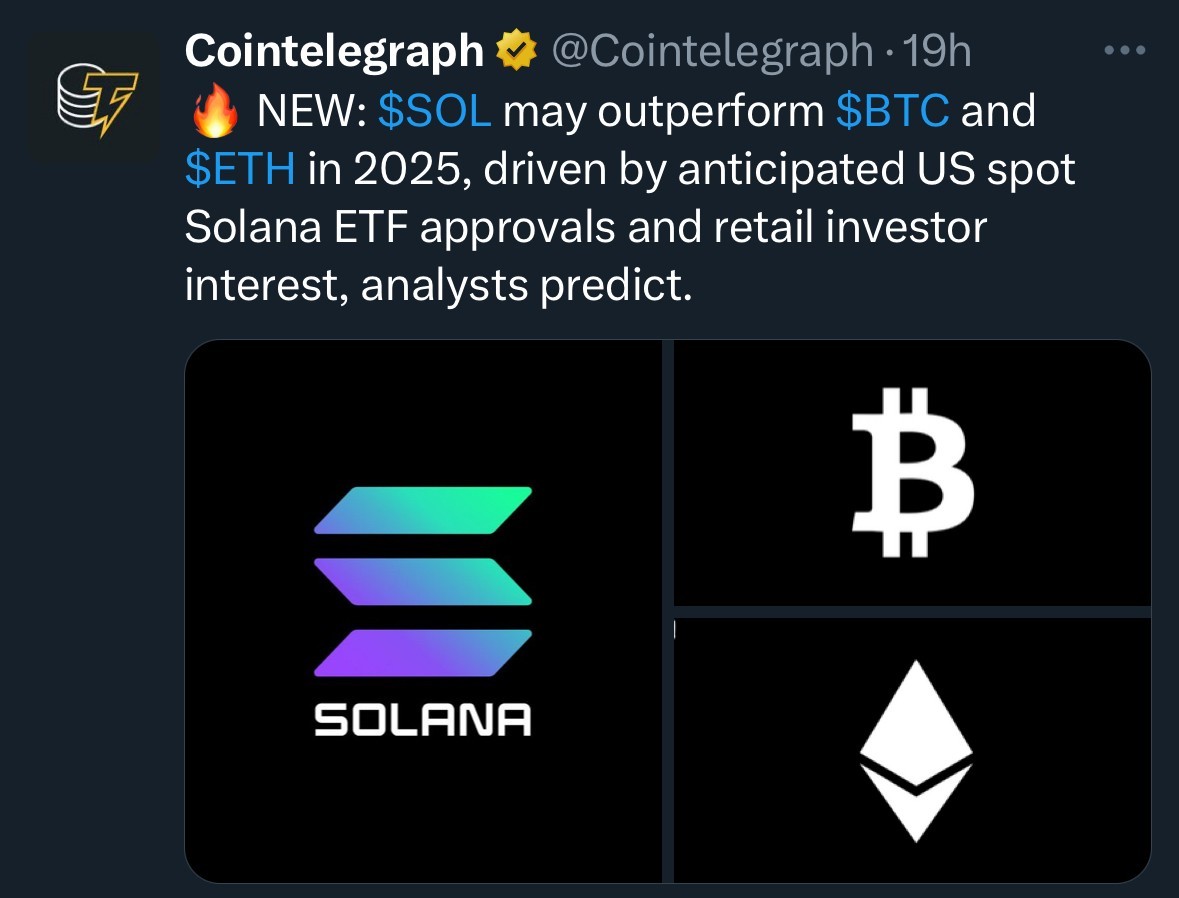Open the $BTC cashtag link
1179x898 pixels.
point(892,112)
